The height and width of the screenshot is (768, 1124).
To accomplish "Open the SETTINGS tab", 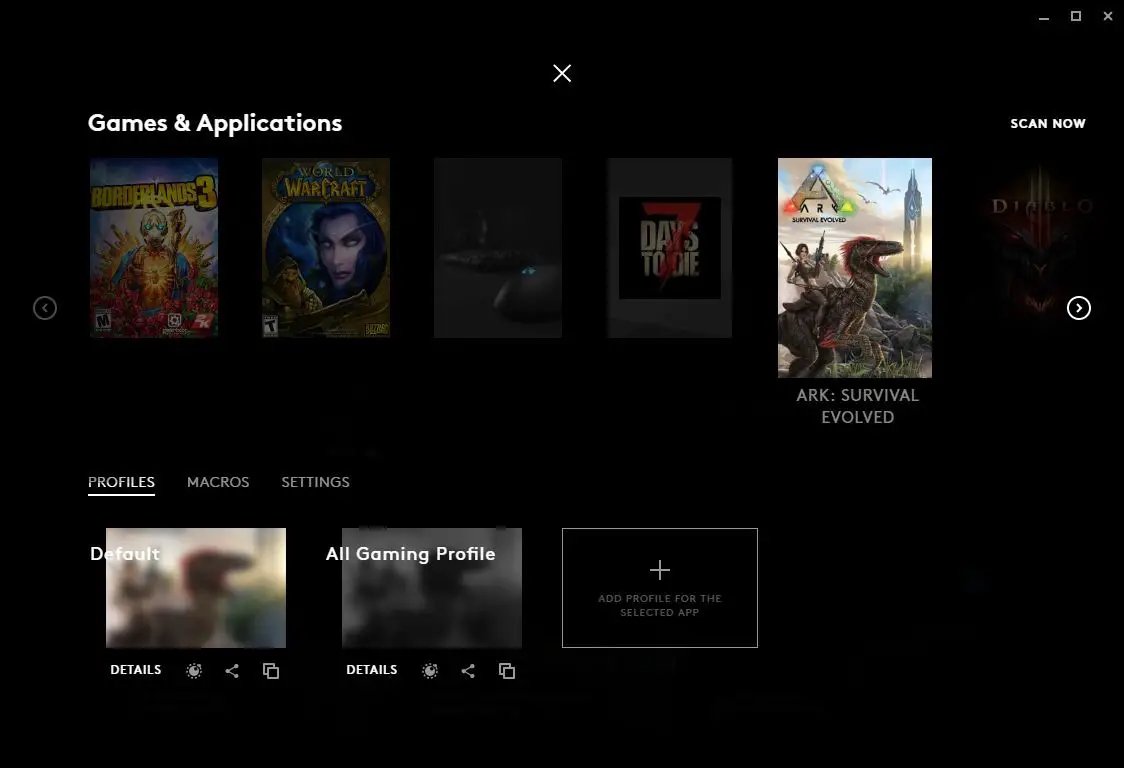I will pos(315,482).
